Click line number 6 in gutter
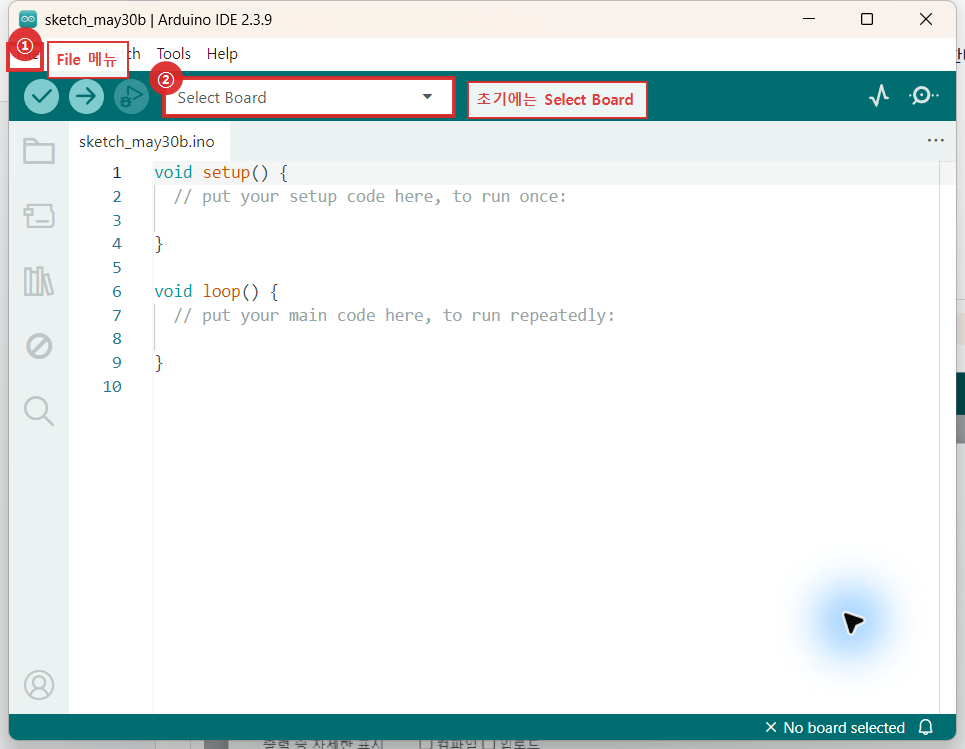 click(117, 292)
